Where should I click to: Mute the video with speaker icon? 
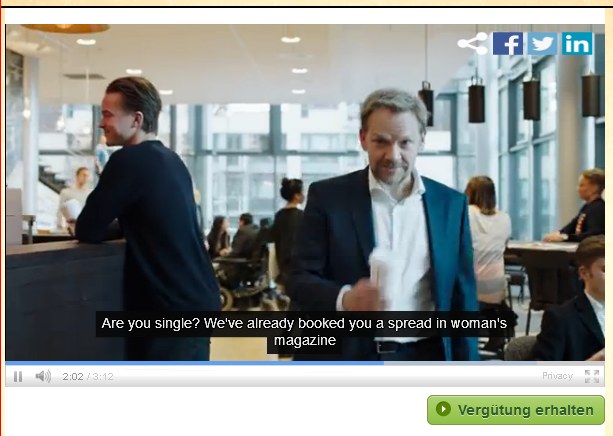pos(43,376)
